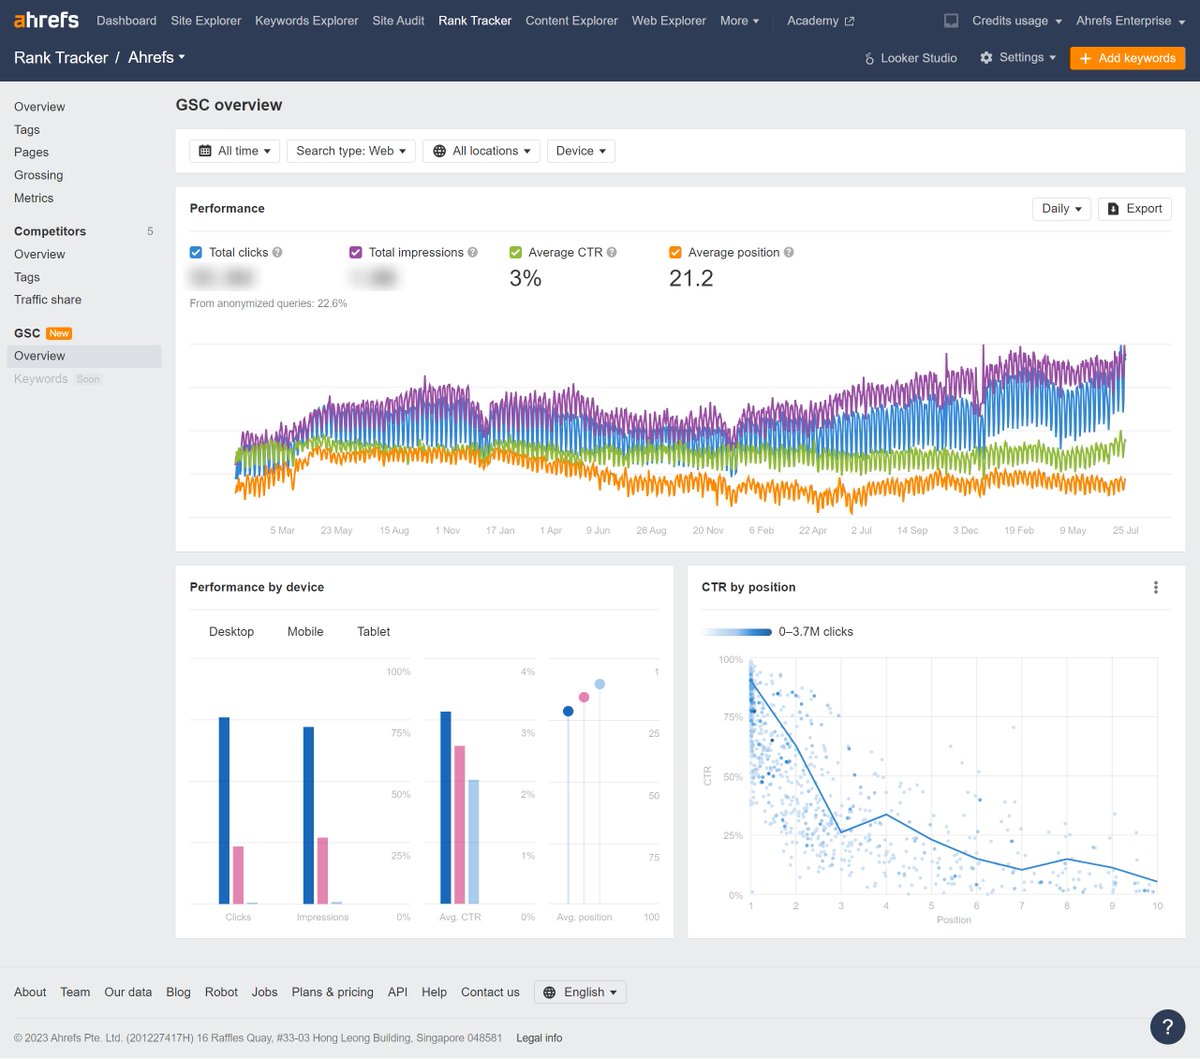Open Keywords Explorer
1200x1059 pixels.
coord(306,20)
